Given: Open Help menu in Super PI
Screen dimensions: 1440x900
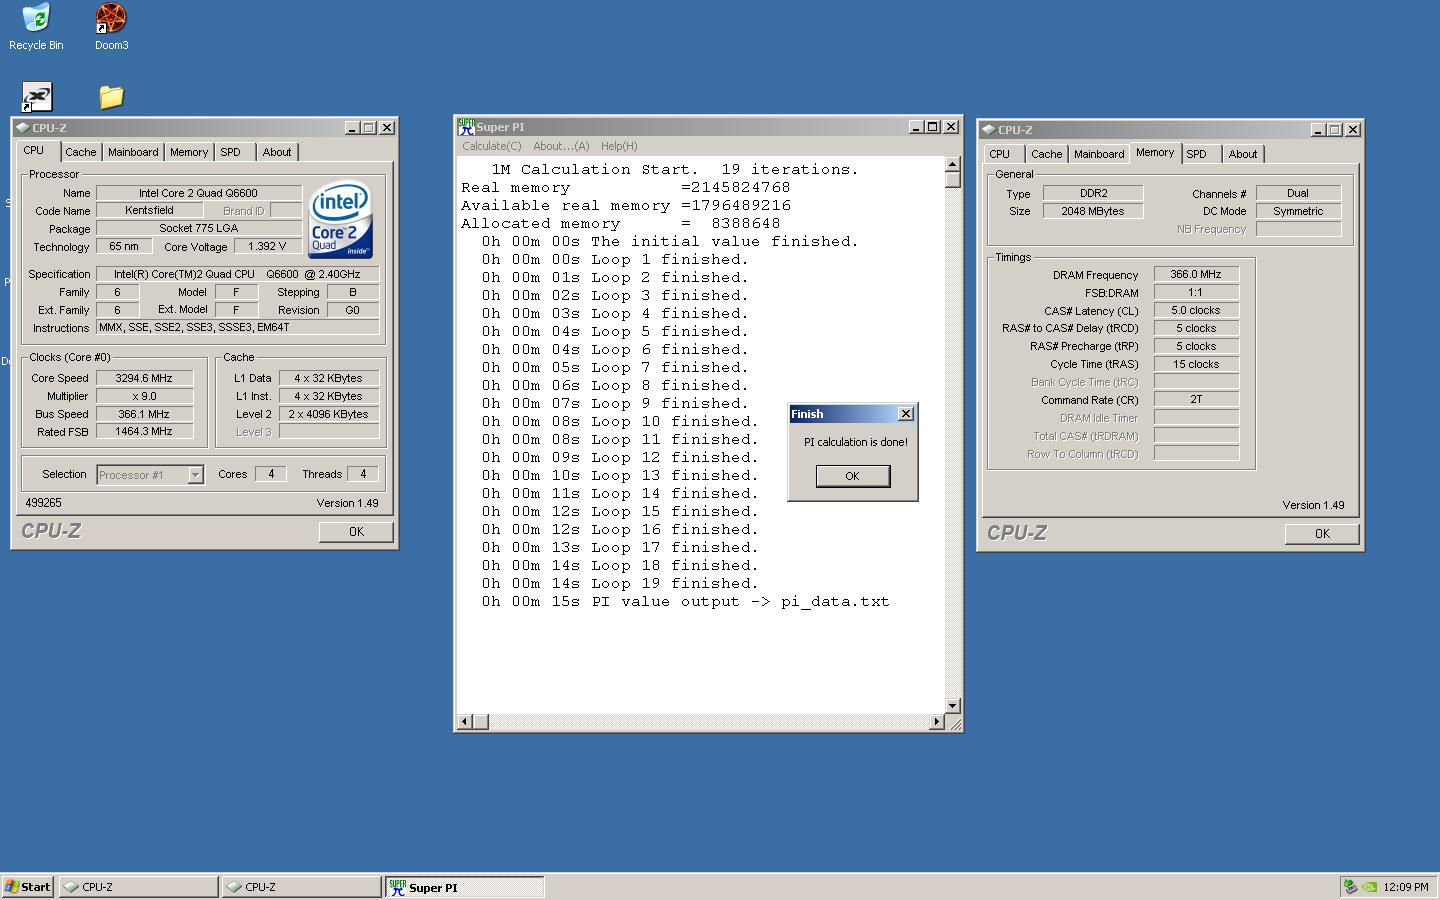Looking at the screenshot, I should coord(619,146).
